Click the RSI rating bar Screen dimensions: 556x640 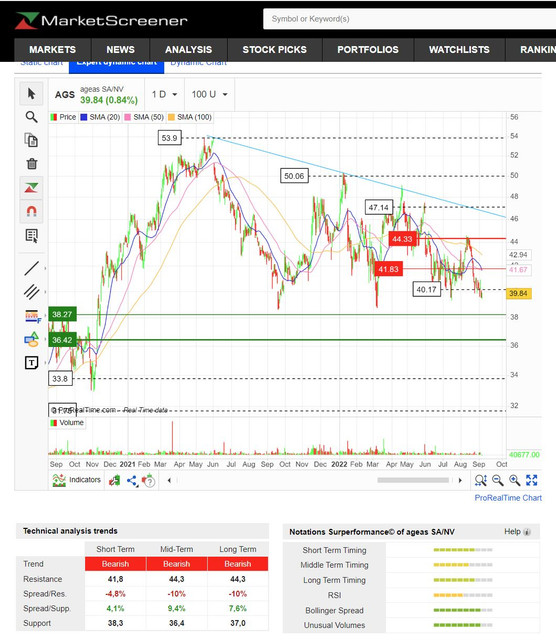pos(463,596)
